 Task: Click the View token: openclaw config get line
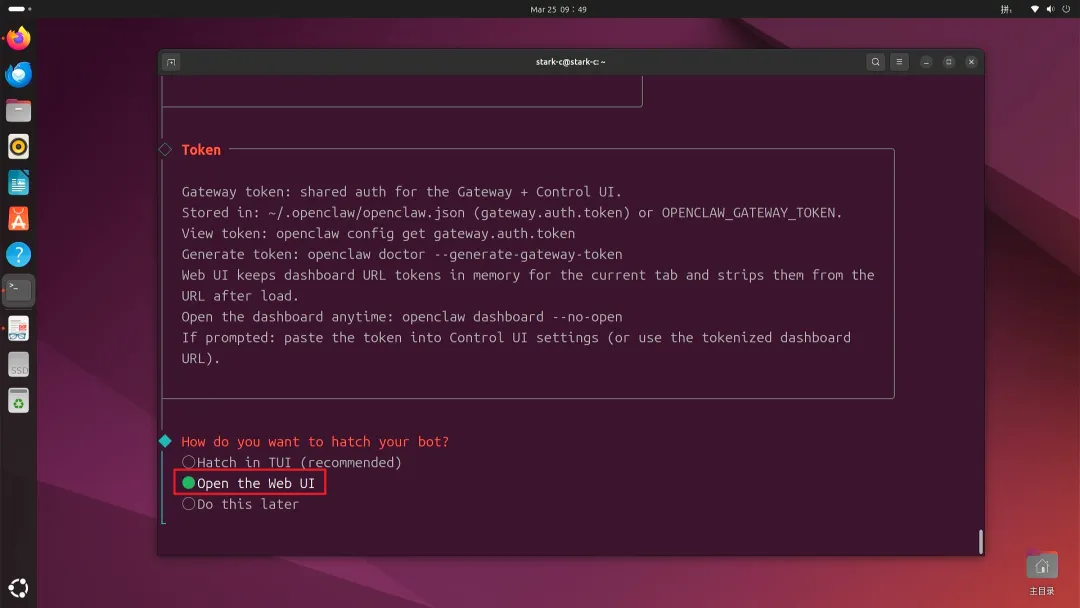[378, 233]
